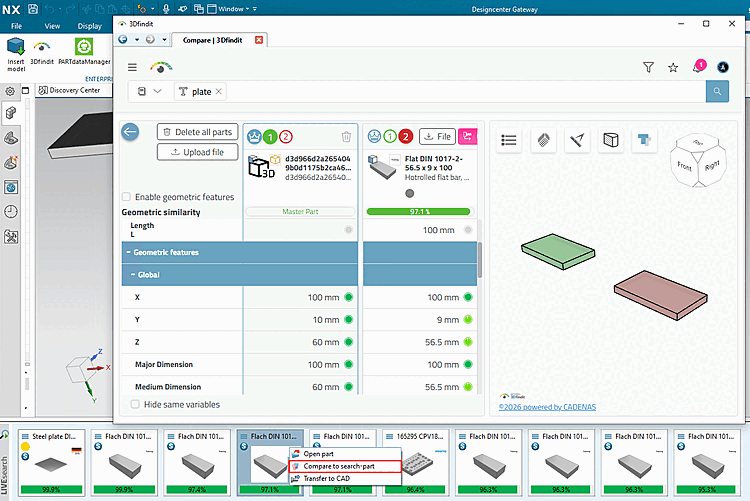Viewport: 750px width, 501px height.
Task: Open notifications bell with badge
Action: 698,67
